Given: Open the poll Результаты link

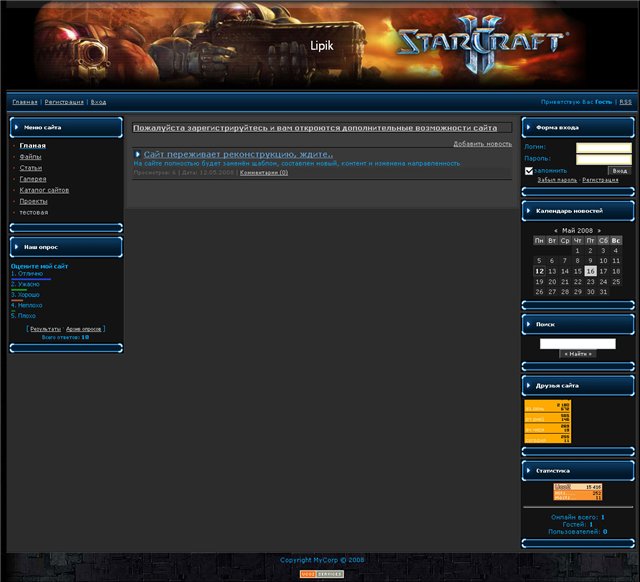Looking at the screenshot, I should (x=45, y=329).
